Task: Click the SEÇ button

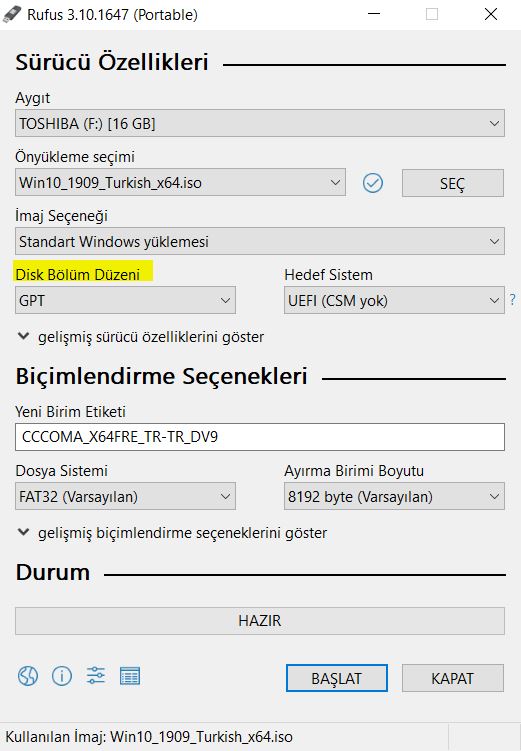Action: coord(453,183)
